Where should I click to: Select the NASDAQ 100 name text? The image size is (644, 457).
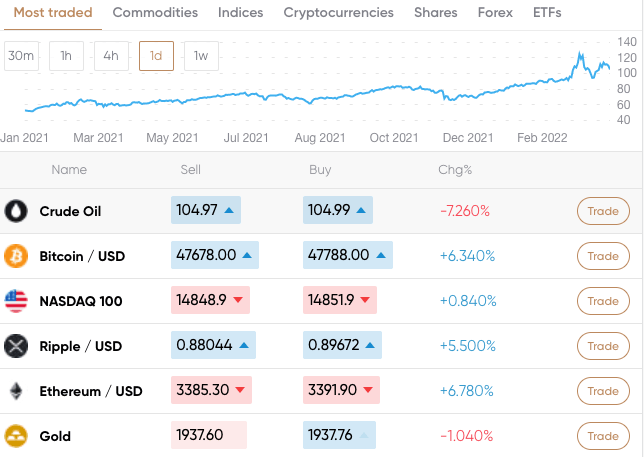click(81, 301)
